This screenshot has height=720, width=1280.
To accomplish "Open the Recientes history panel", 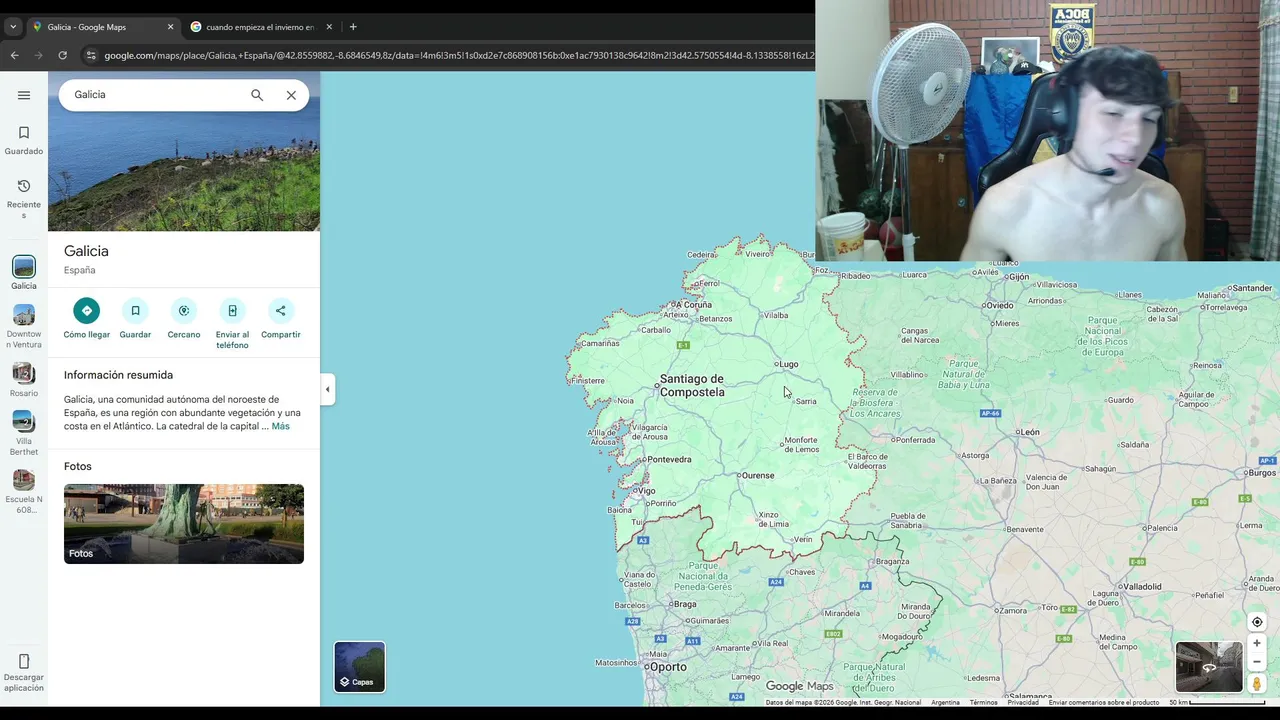I will [x=24, y=198].
